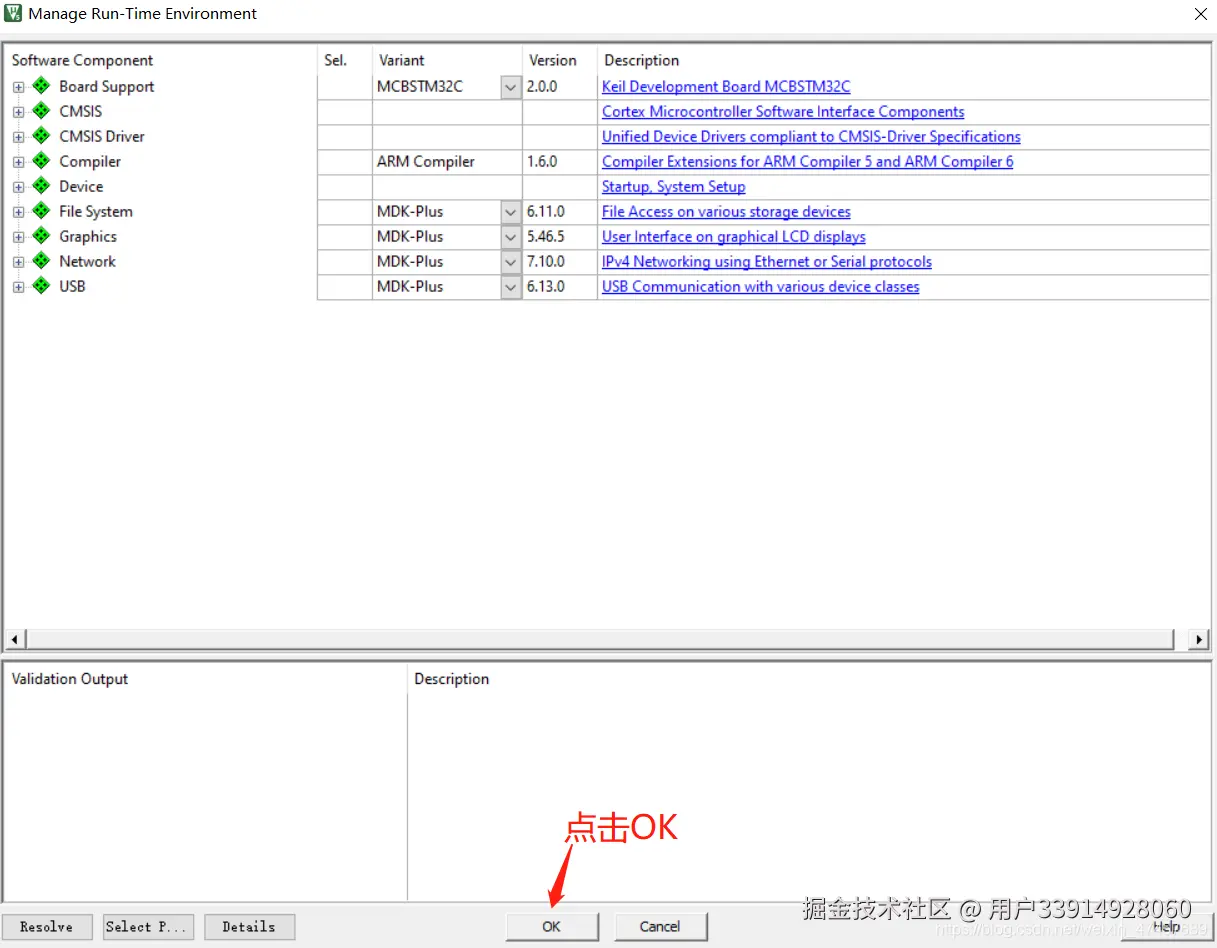Select the Board Support tree label
The height and width of the screenshot is (948, 1217).
[x=106, y=87]
